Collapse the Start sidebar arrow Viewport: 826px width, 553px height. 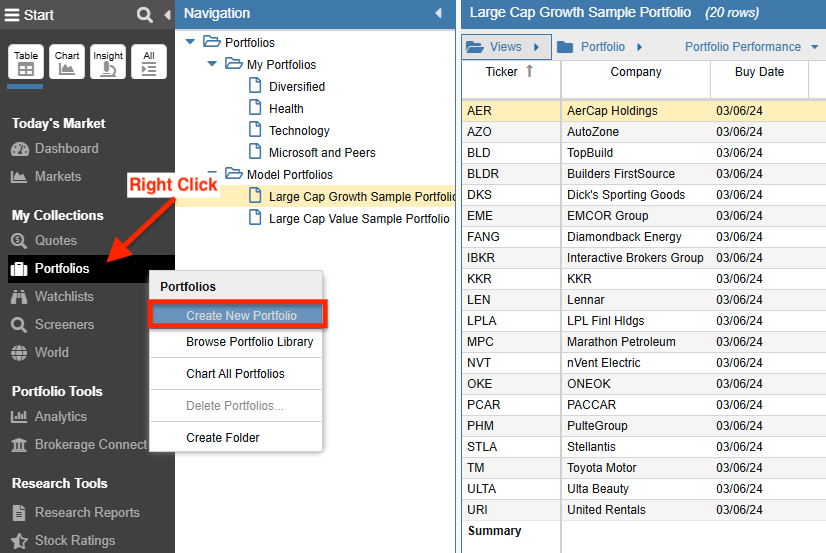tap(168, 15)
